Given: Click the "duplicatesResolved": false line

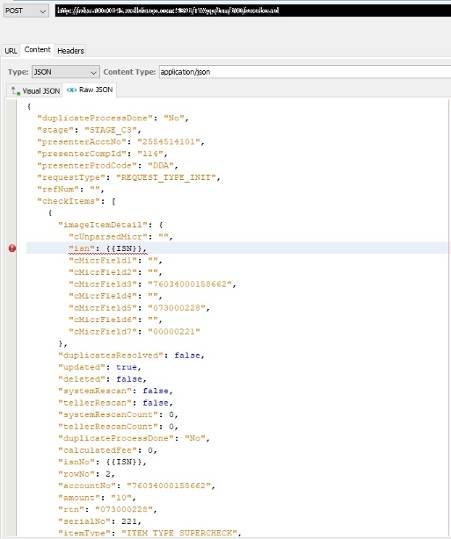Looking at the screenshot, I should pos(131,355).
